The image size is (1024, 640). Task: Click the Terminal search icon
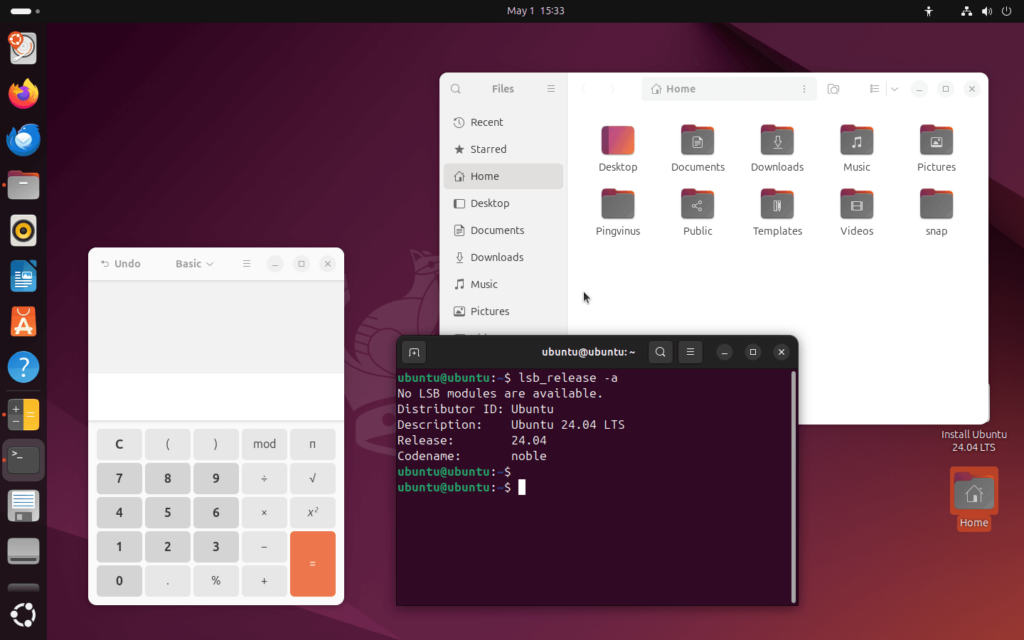[x=660, y=352]
